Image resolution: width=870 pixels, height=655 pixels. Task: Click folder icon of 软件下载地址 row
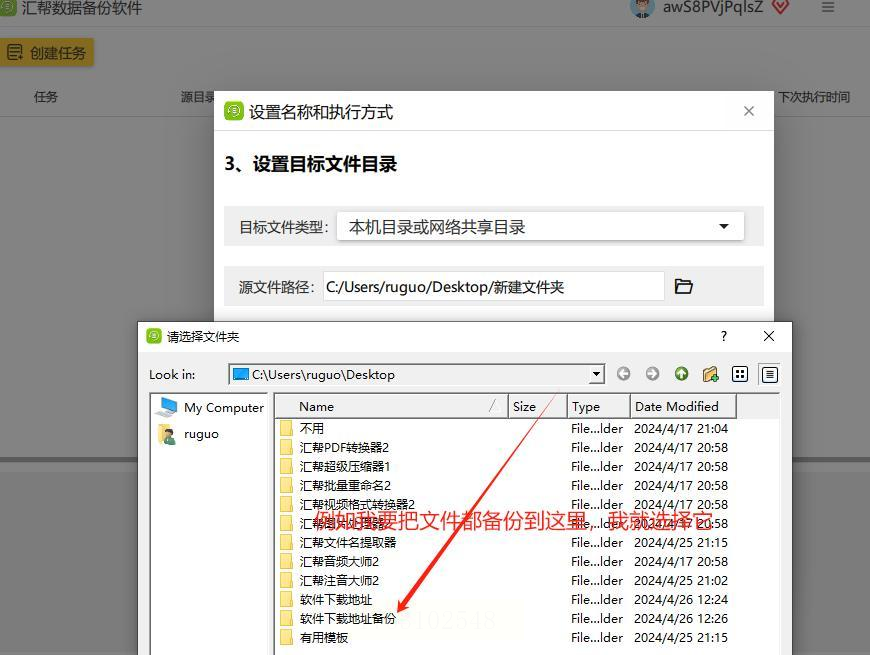[x=286, y=600]
